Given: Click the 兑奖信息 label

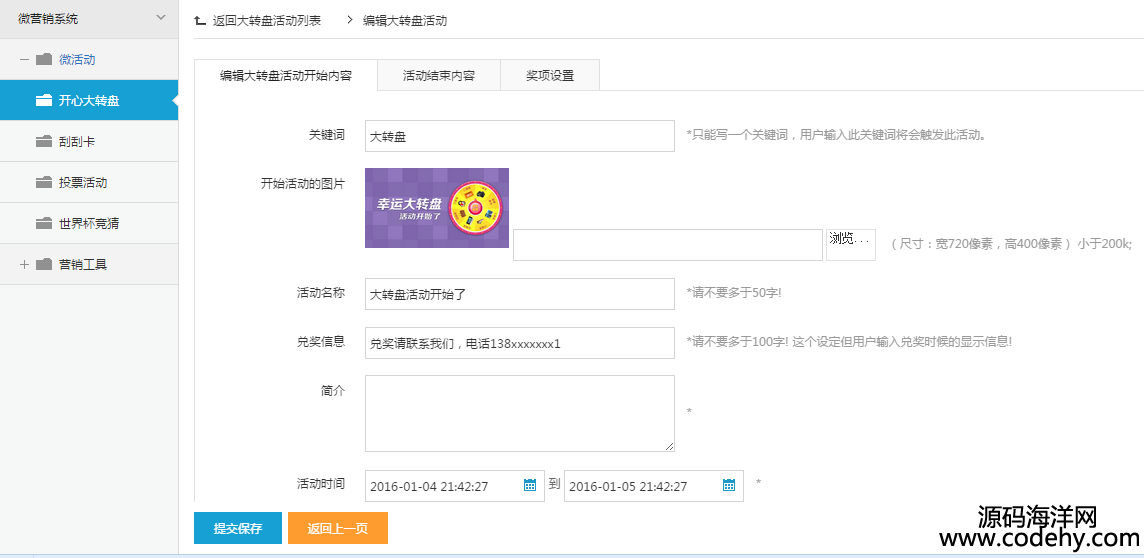Looking at the screenshot, I should pos(321,341).
